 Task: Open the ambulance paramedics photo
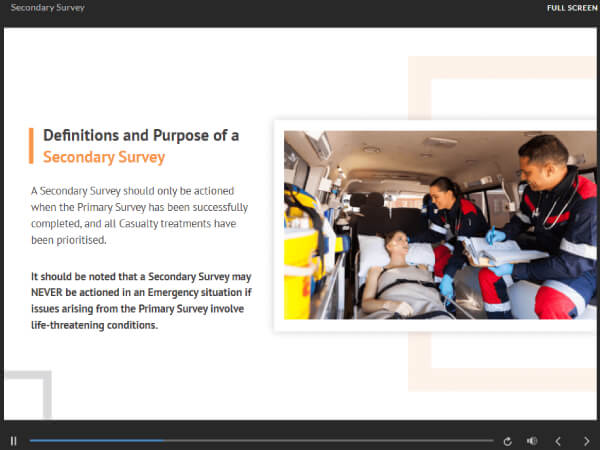(440, 225)
